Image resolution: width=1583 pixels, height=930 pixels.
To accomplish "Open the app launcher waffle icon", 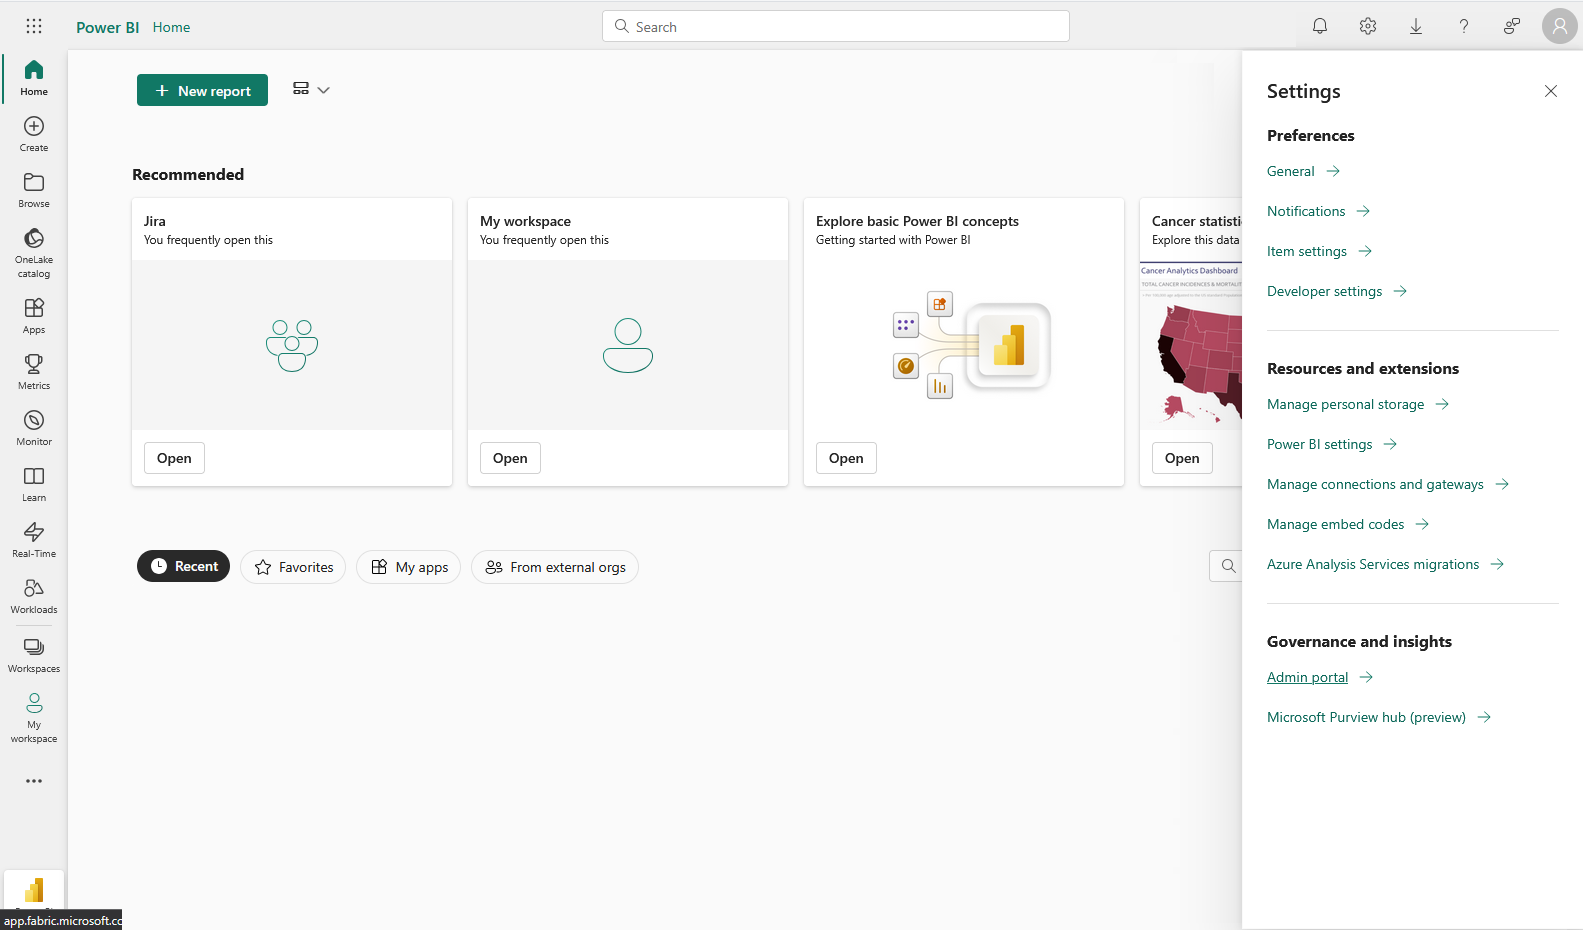I will click(x=34, y=27).
